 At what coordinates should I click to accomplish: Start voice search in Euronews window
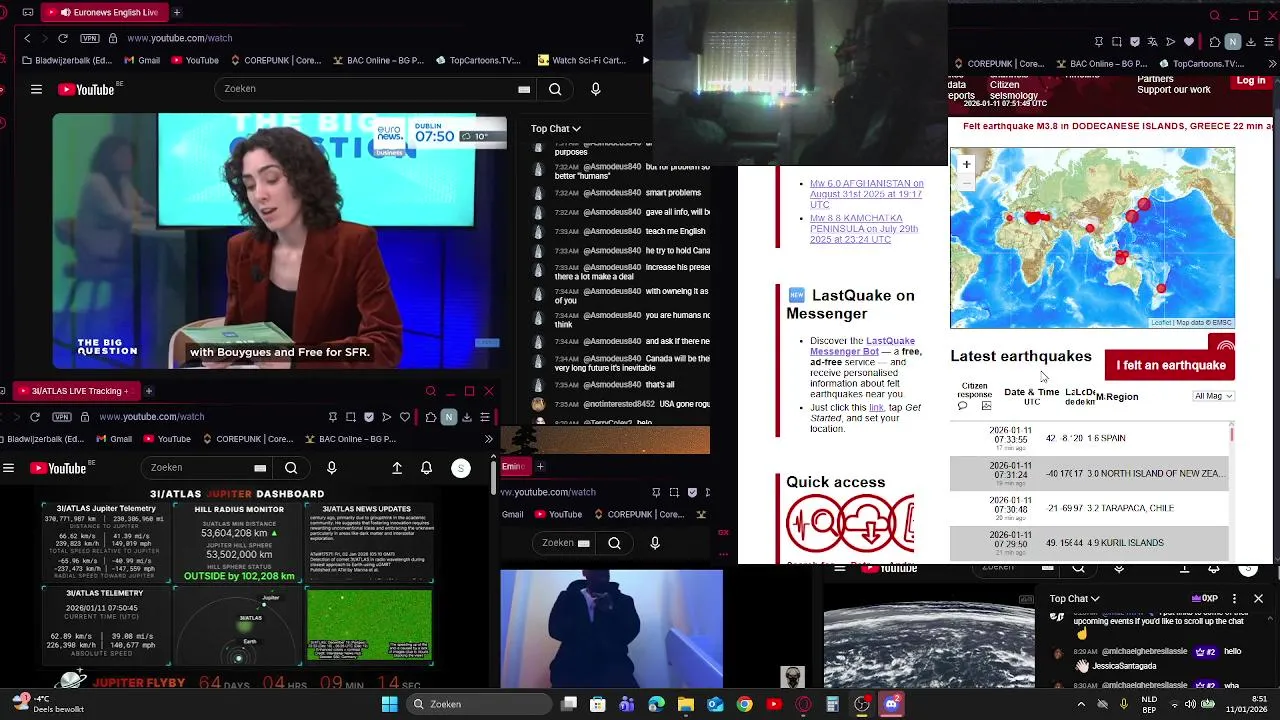coord(596,89)
